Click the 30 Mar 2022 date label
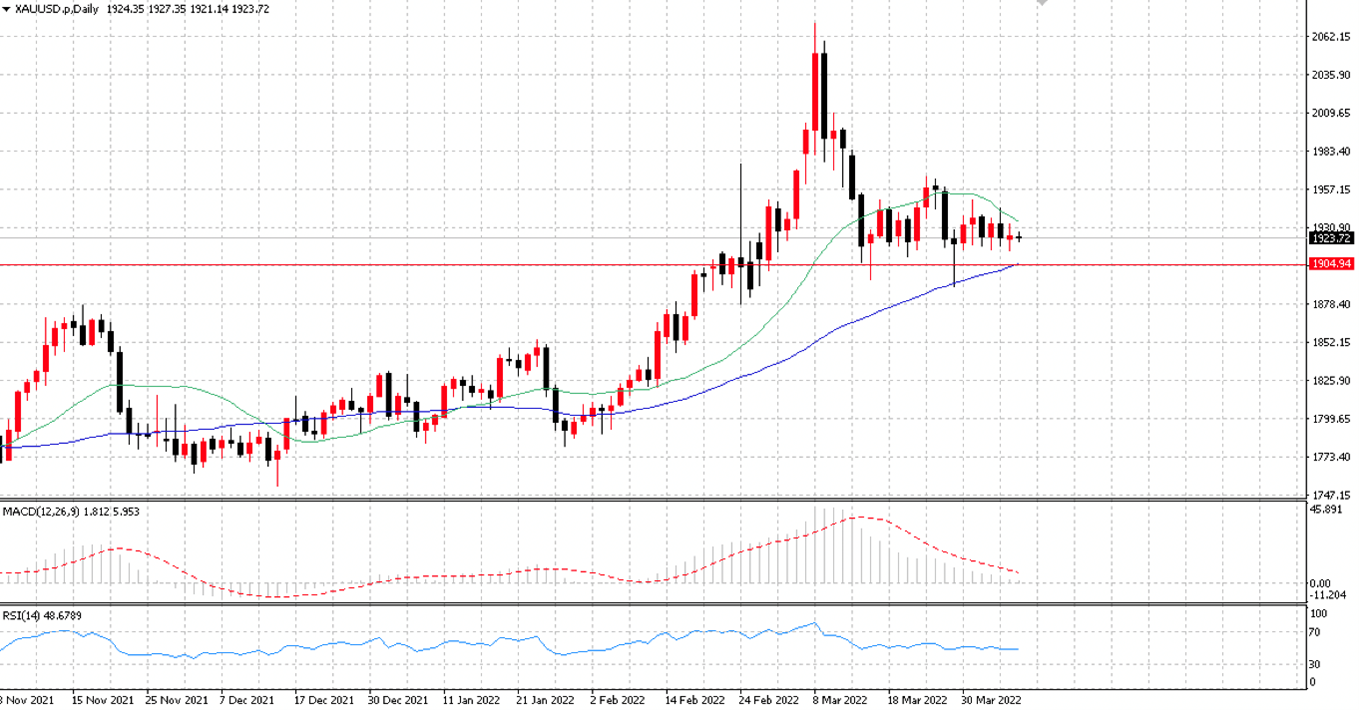Image resolution: width=1359 pixels, height=710 pixels. click(x=991, y=700)
